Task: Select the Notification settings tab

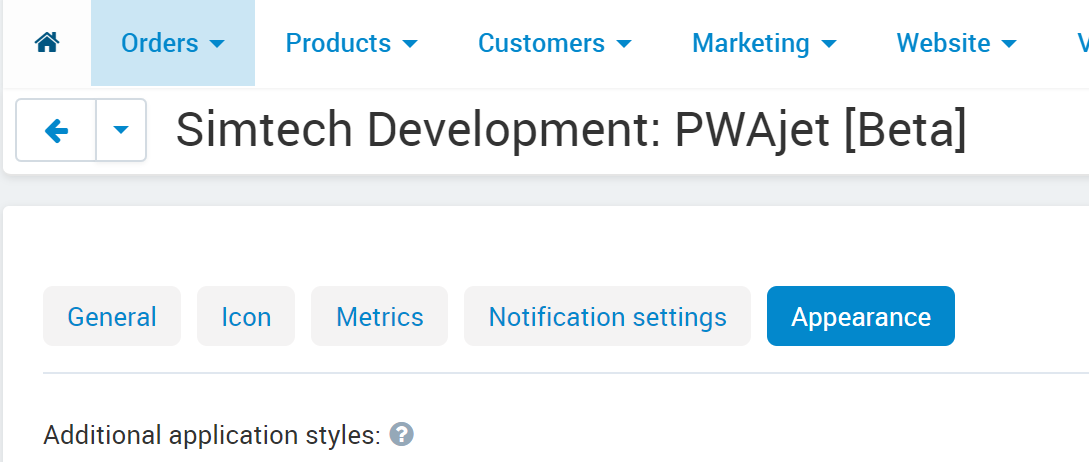Action: (x=607, y=316)
